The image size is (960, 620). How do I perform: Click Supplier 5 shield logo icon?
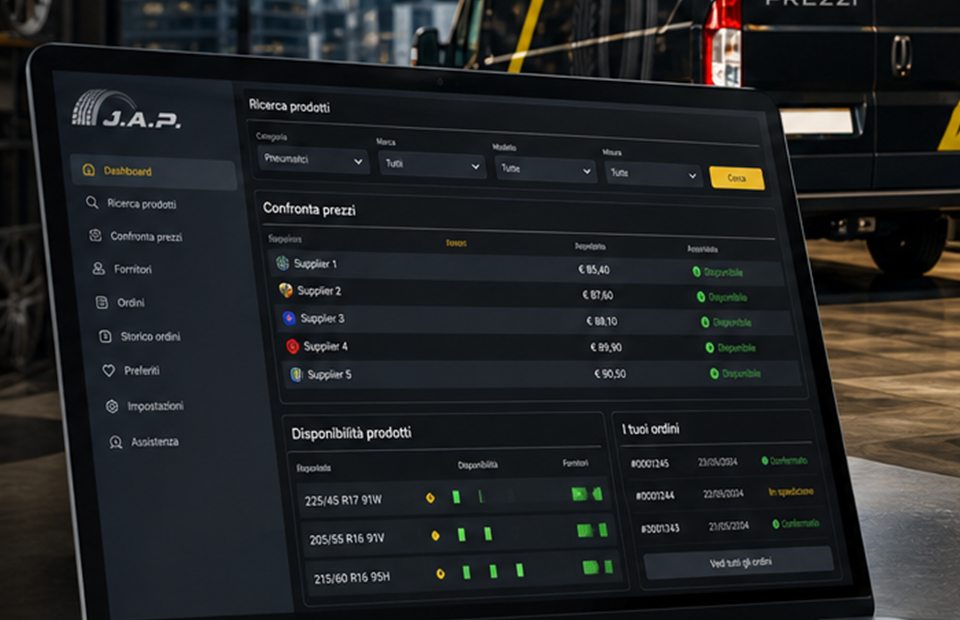click(x=296, y=374)
